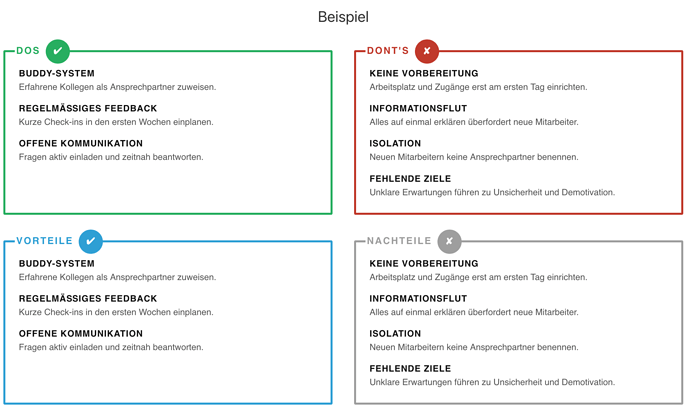This screenshot has width=690, height=409.
Task: Click FEHLENDE ZIELE heading in the NACHTEILE box
Action: (x=410, y=368)
